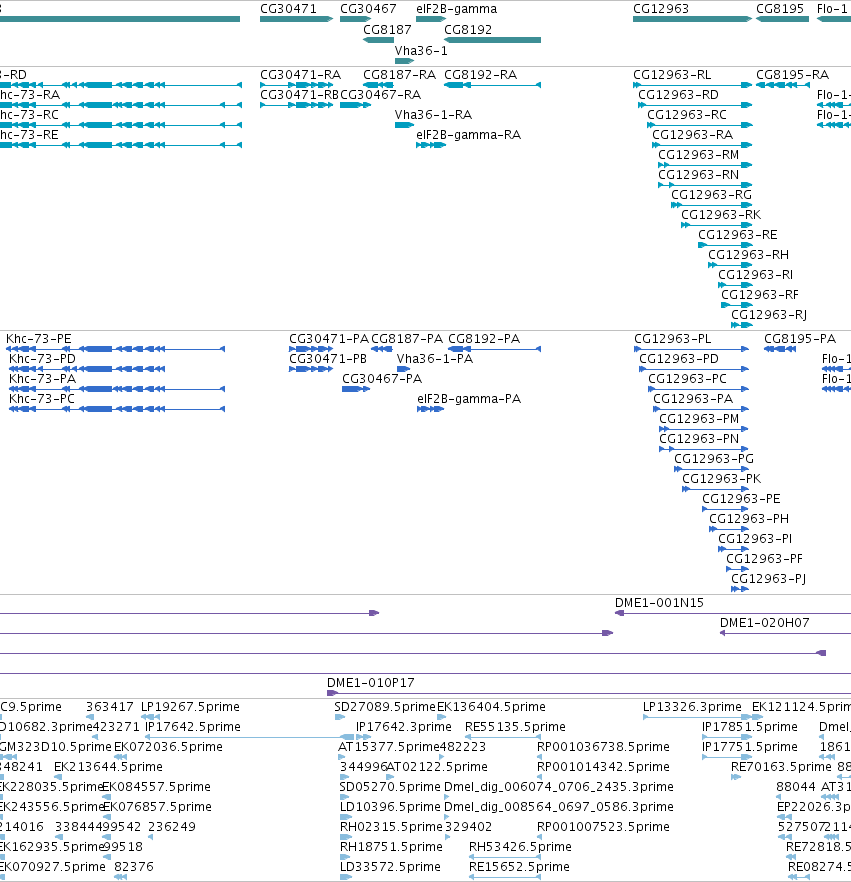
Task: Select protein Khc-73-PC
Action: [117, 409]
